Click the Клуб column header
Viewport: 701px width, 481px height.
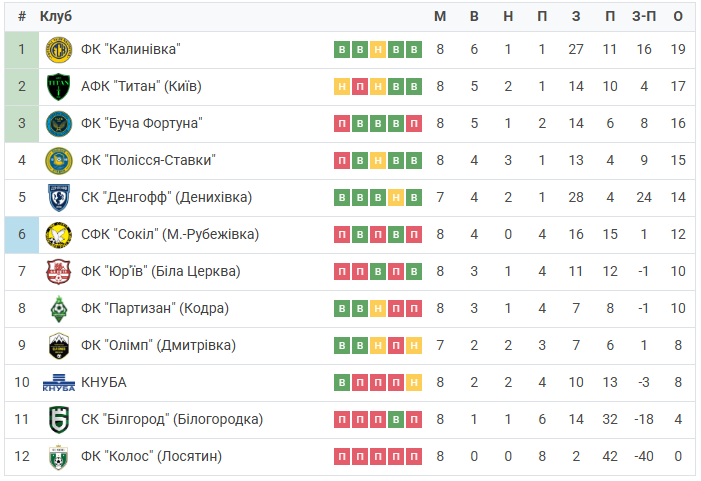pos(56,17)
